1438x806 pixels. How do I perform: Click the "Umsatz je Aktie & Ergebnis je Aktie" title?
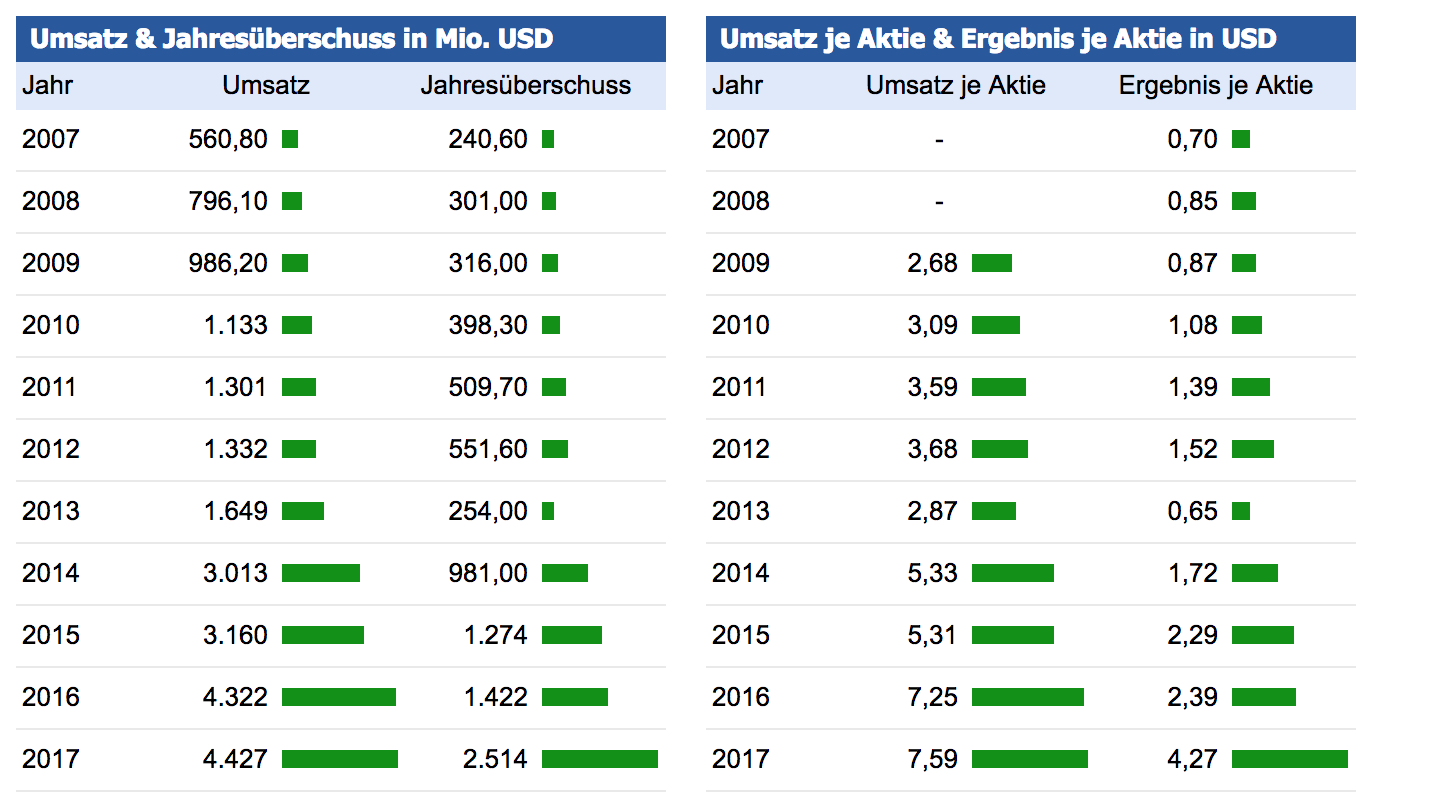[998, 39]
